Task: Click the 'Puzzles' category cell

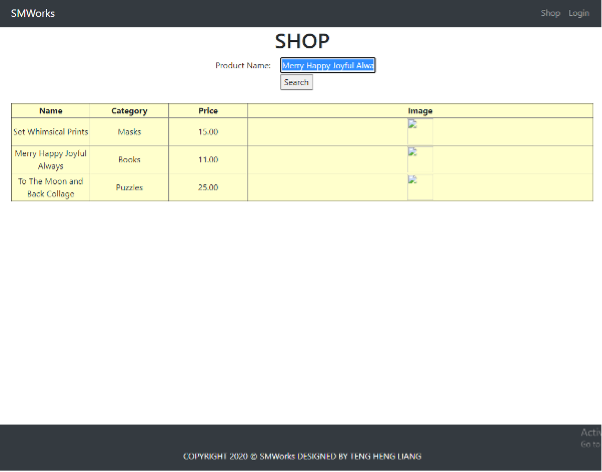Action: [x=129, y=187]
